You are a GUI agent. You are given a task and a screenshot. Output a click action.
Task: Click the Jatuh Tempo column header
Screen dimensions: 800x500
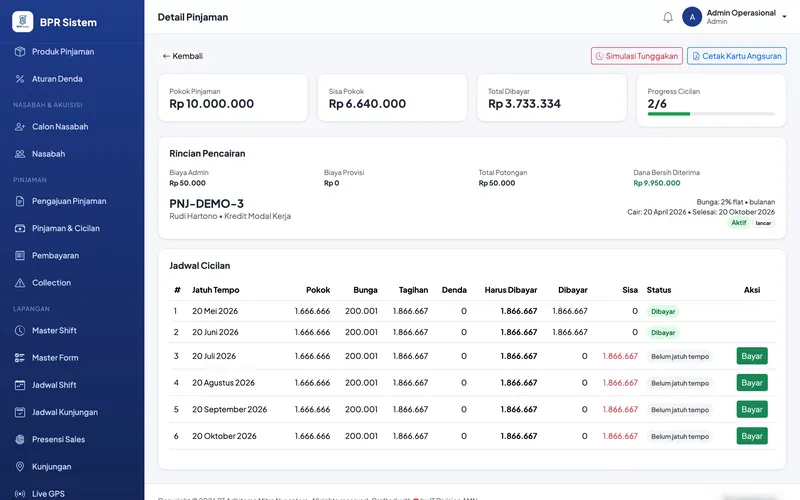pos(215,290)
